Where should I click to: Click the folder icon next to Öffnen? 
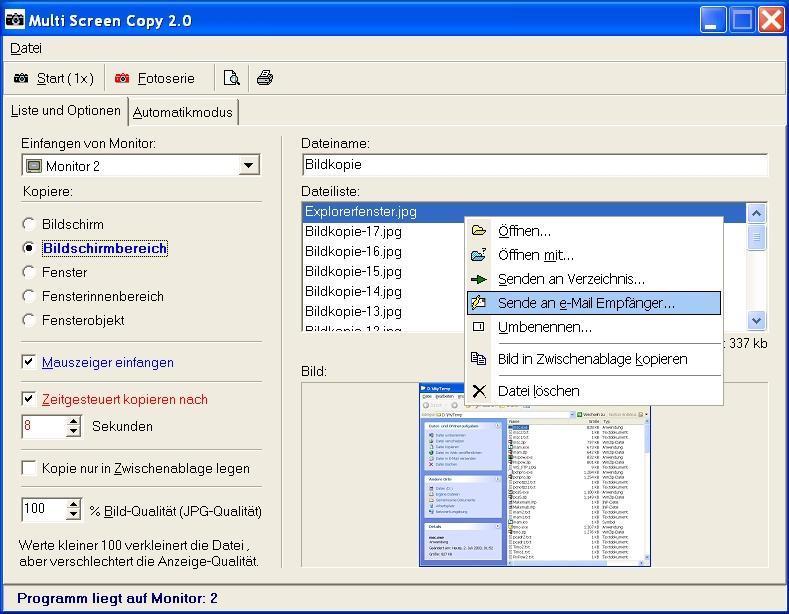[479, 231]
